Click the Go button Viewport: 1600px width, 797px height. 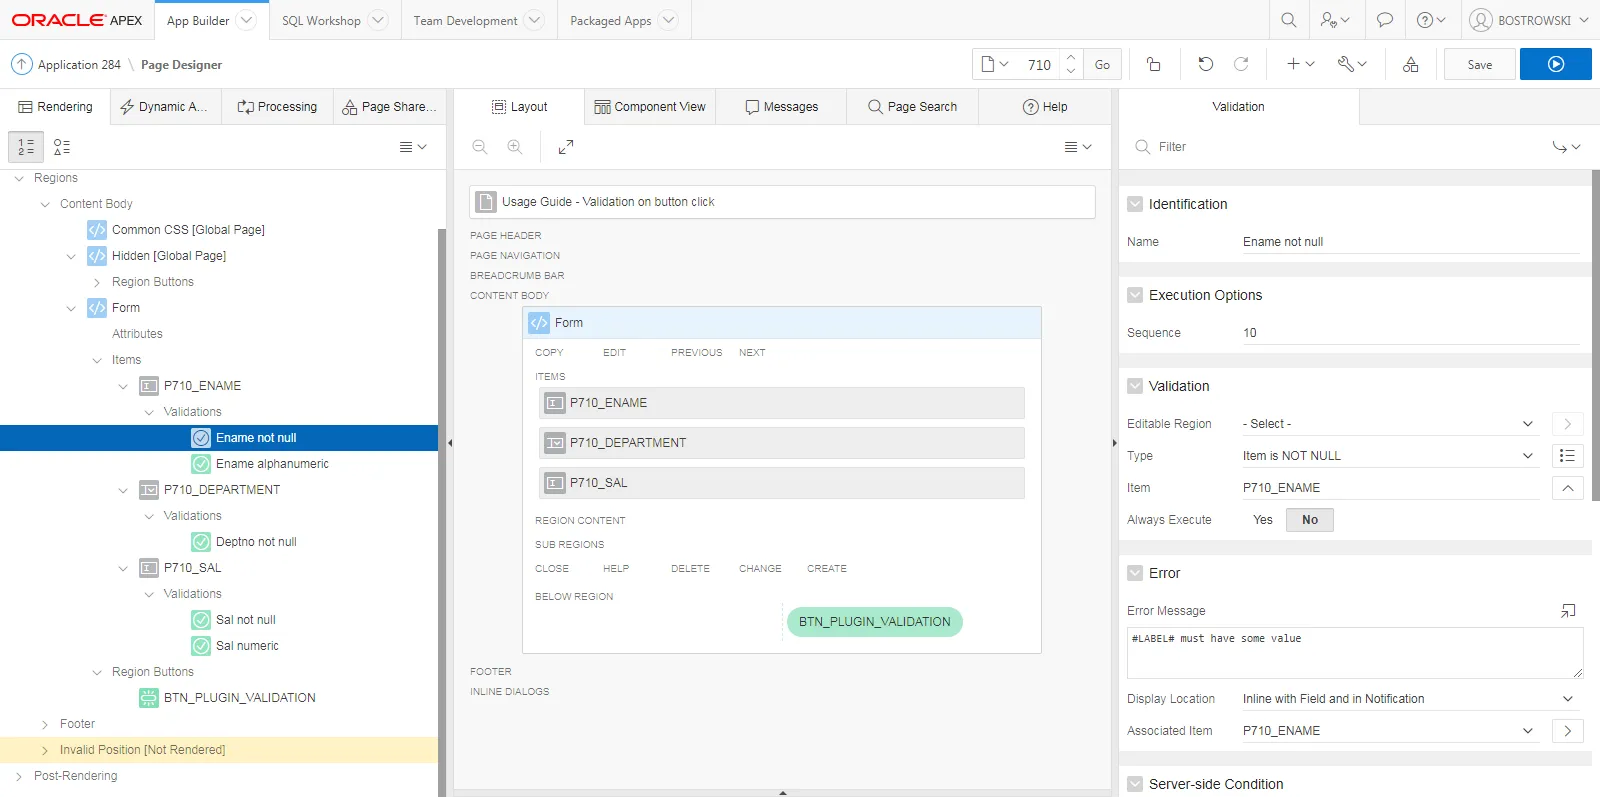click(1102, 64)
